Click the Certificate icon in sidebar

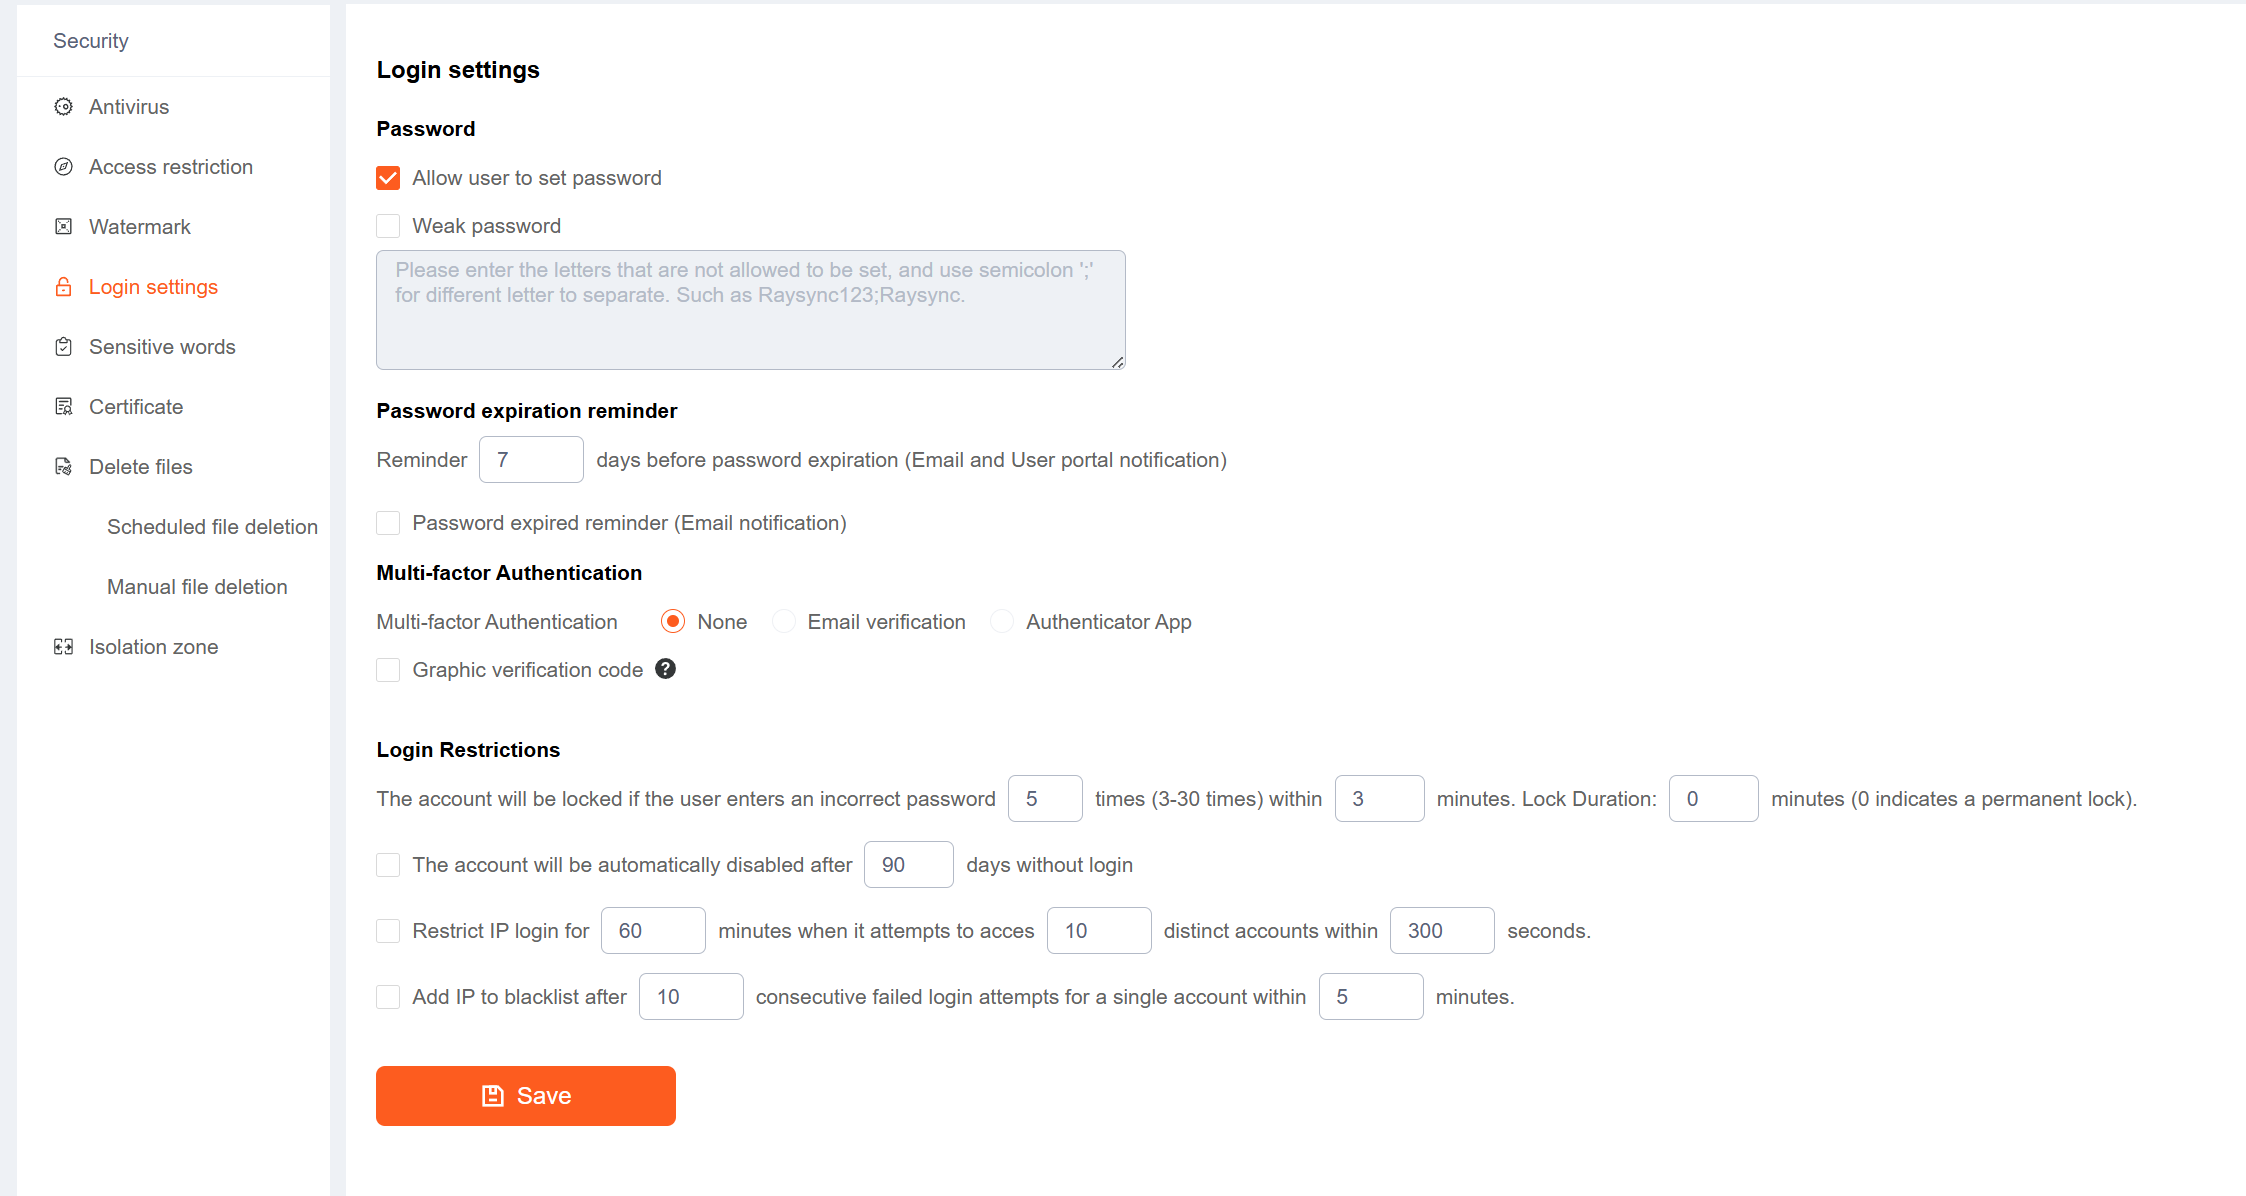(64, 407)
